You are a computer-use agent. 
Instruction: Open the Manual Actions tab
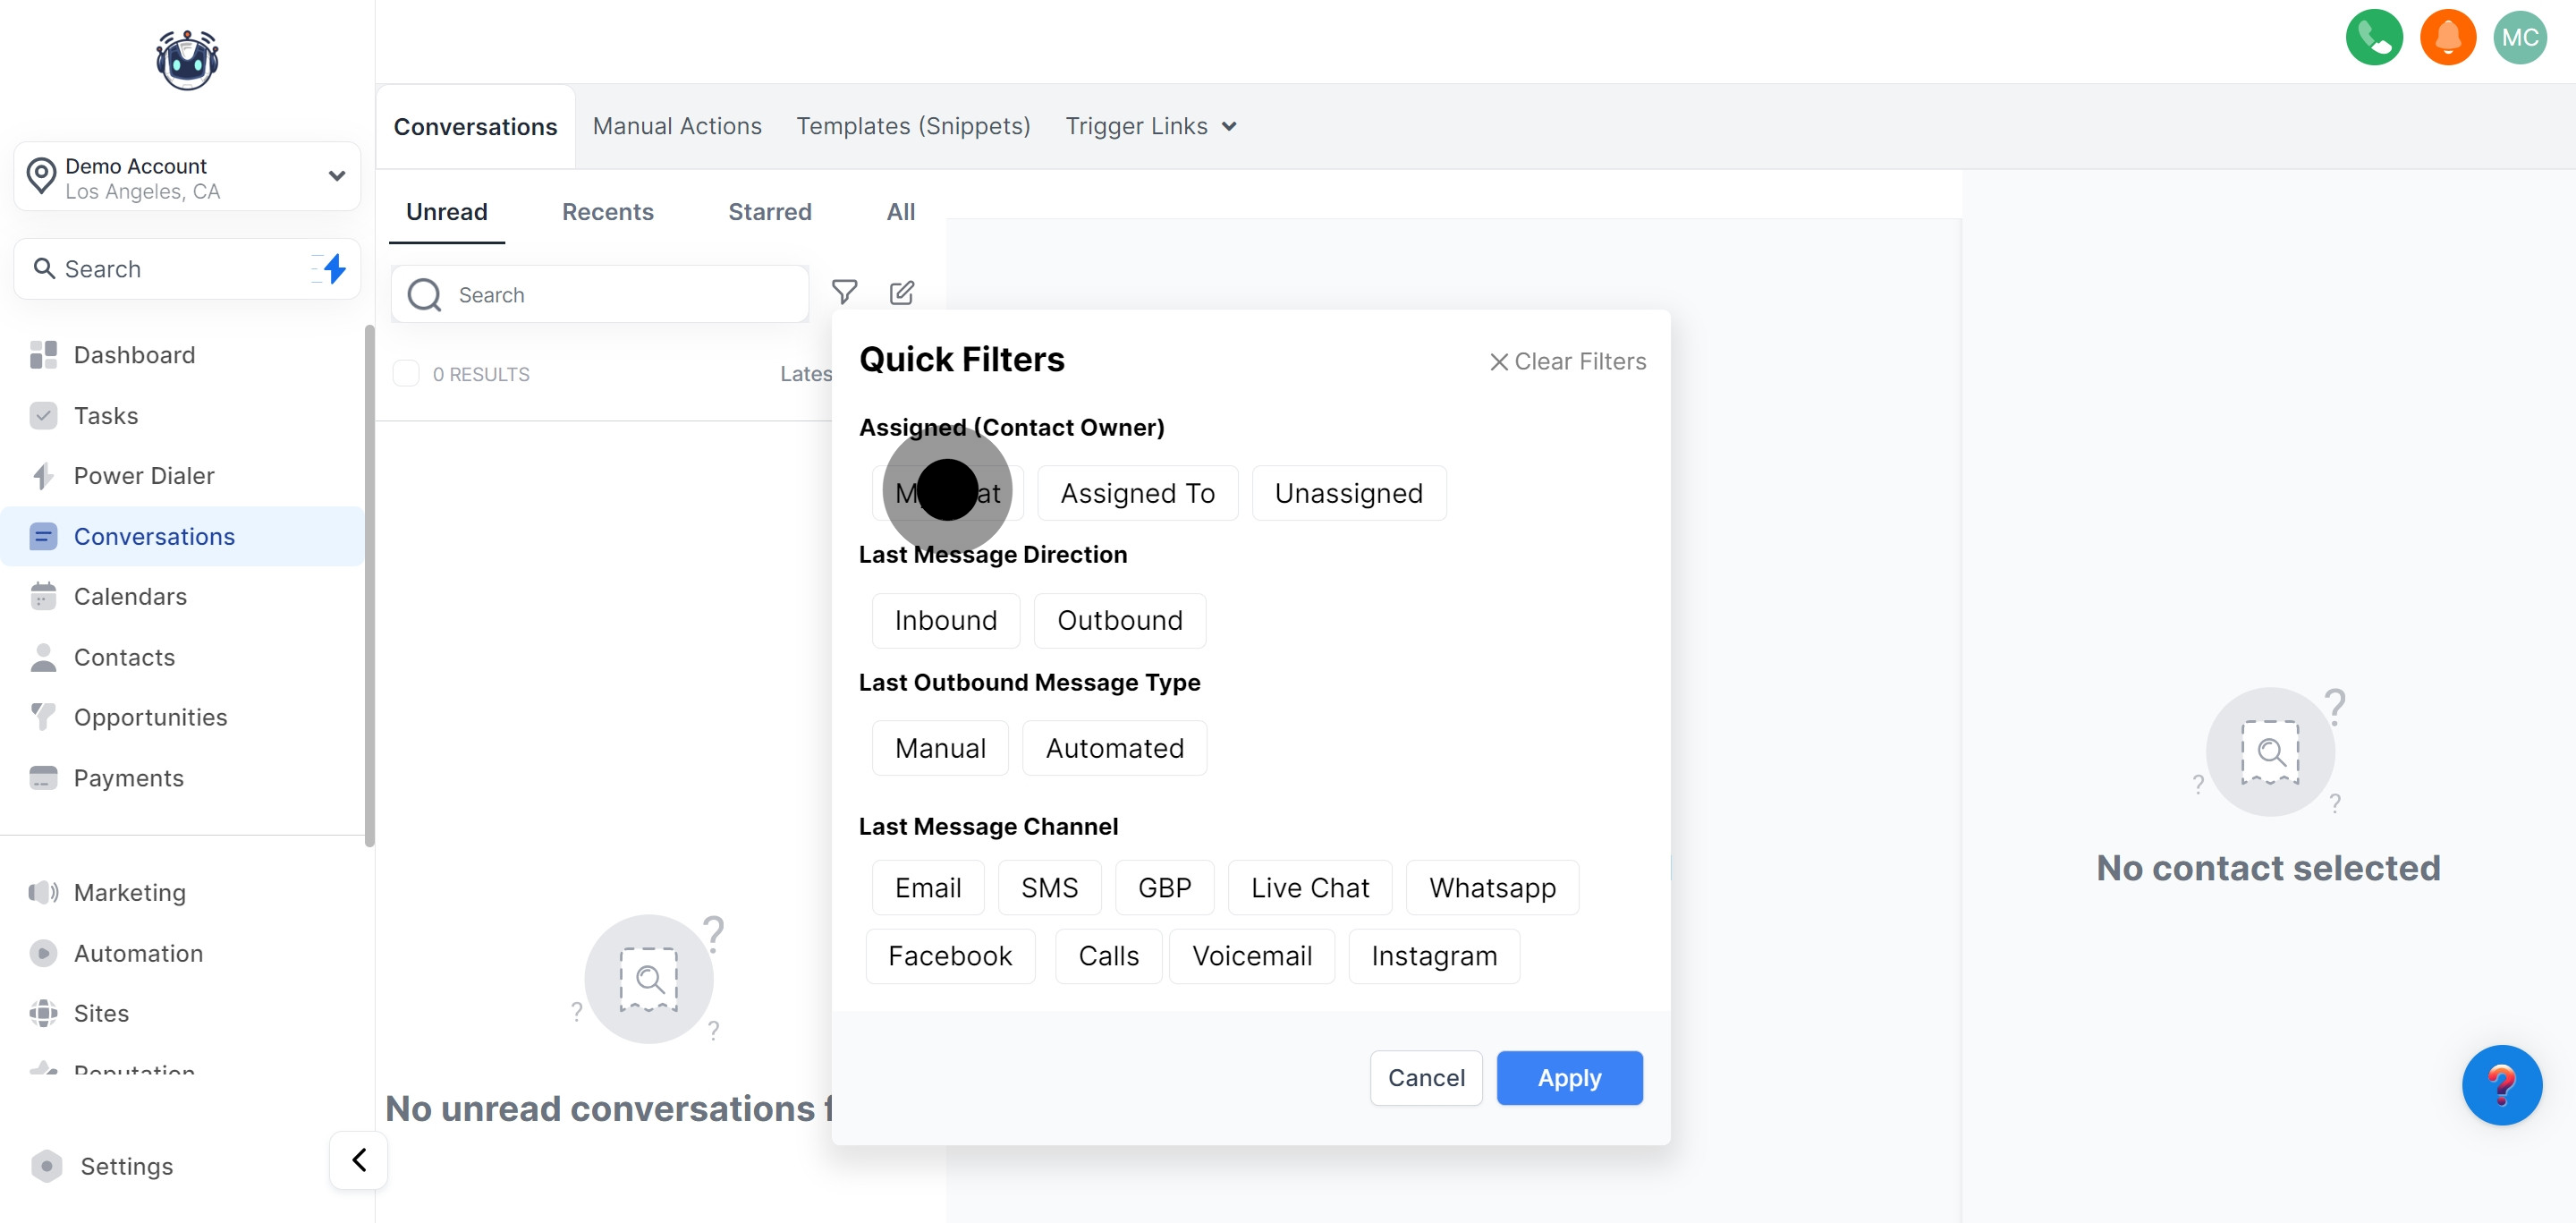click(677, 126)
